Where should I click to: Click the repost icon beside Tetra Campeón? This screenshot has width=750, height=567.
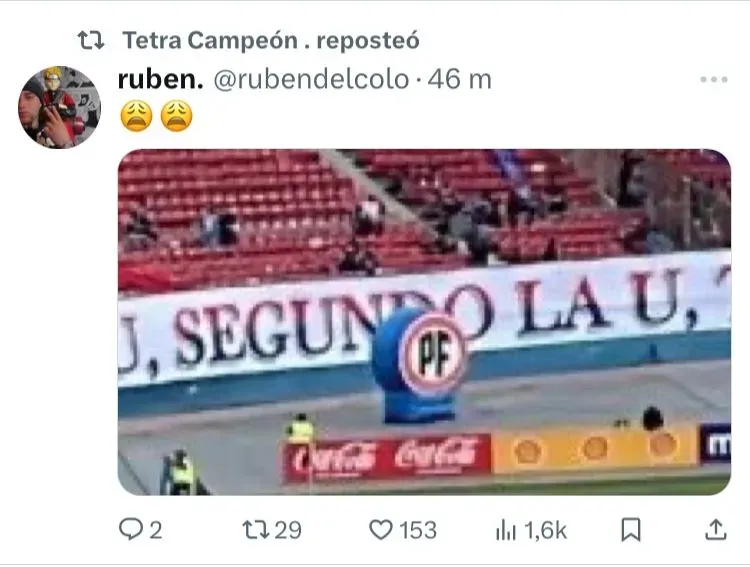pos(91,40)
